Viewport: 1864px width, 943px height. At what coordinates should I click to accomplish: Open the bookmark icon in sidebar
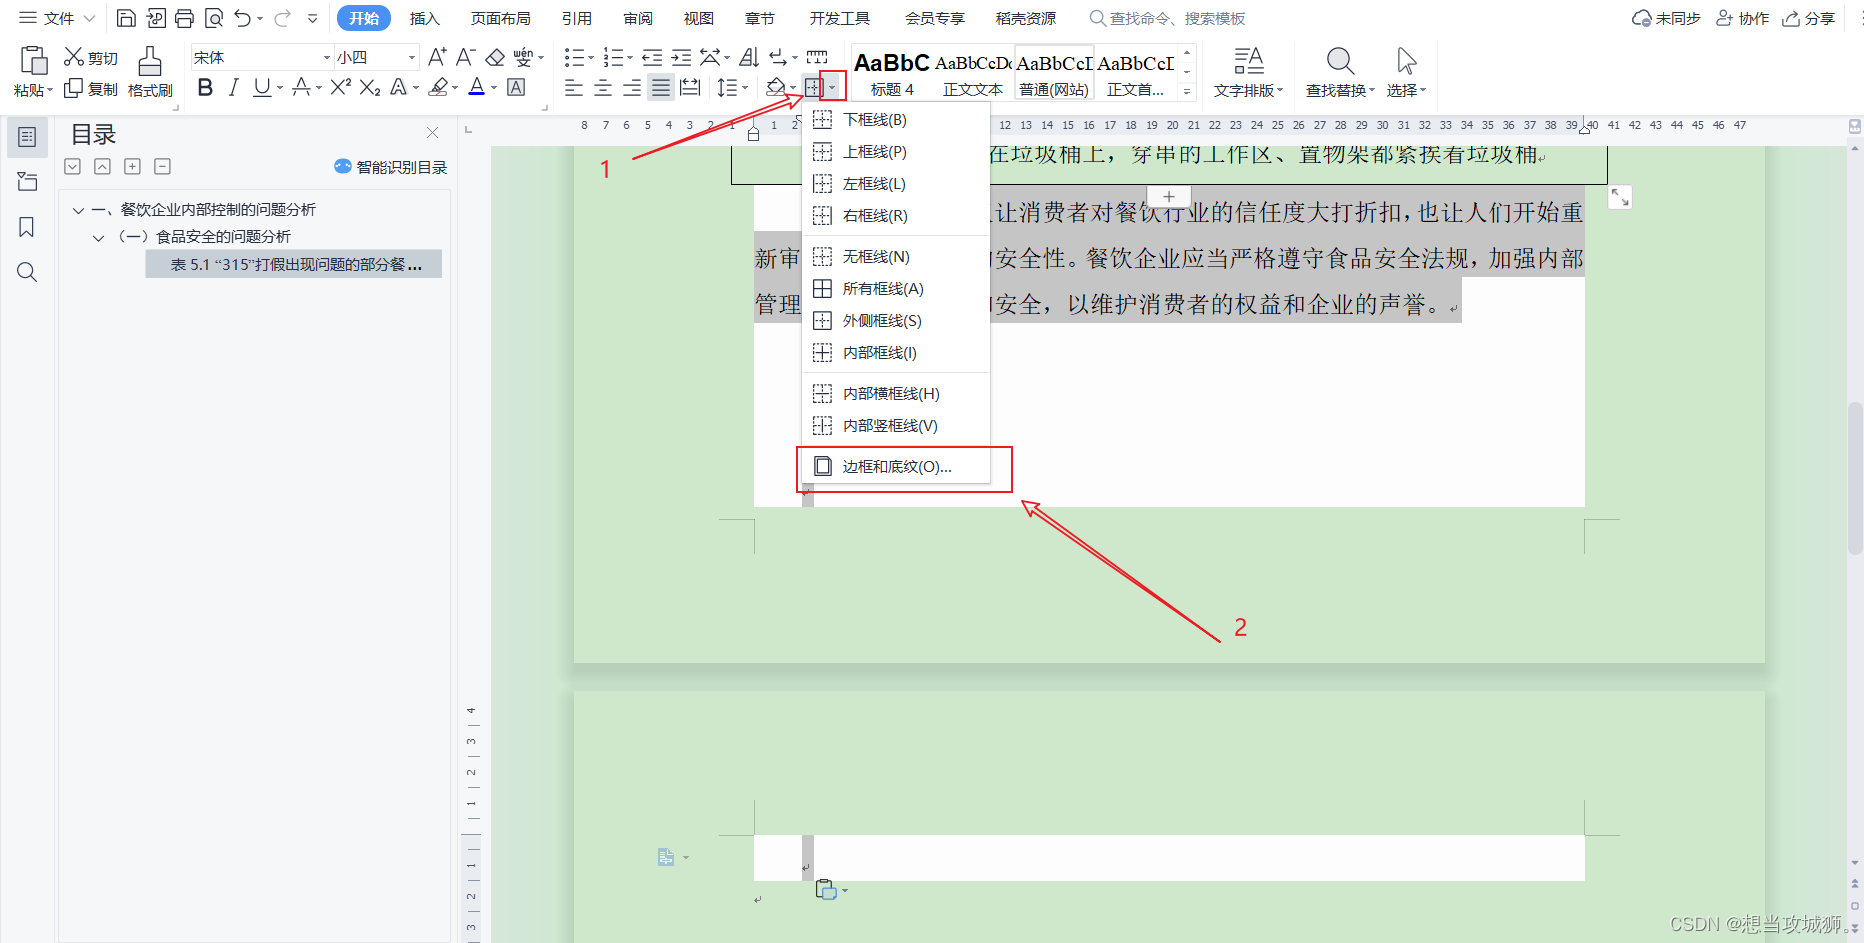[27, 227]
